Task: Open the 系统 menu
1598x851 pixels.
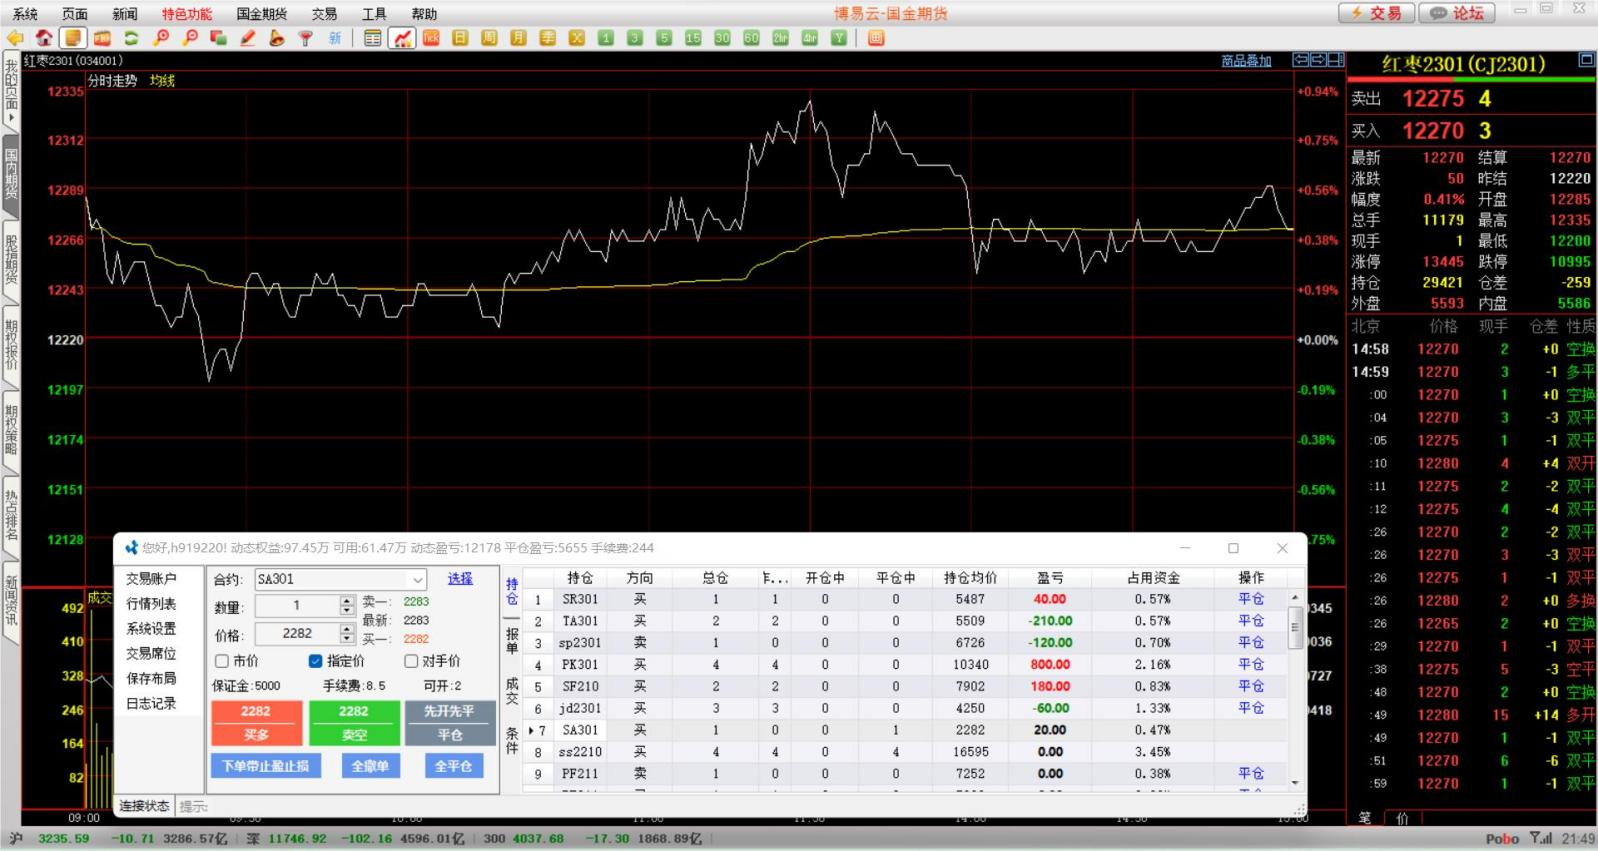Action: (25, 14)
